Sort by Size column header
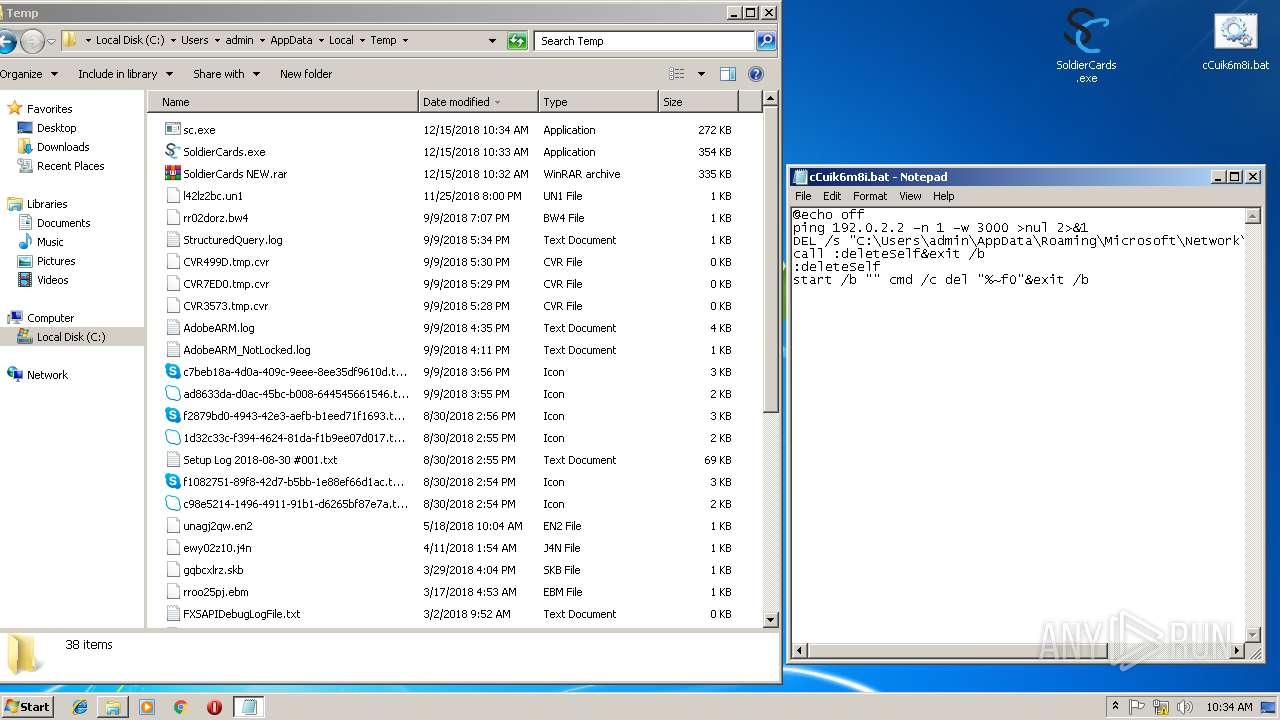Image resolution: width=1280 pixels, height=720 pixels. (698, 102)
